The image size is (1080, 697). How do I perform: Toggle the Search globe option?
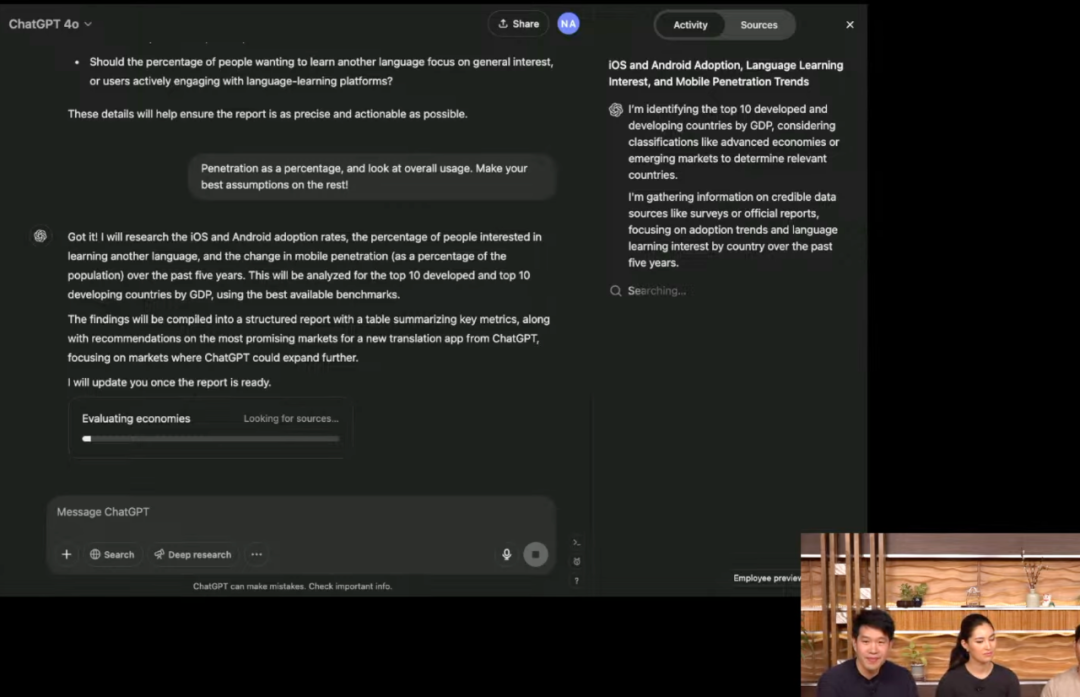[112, 554]
